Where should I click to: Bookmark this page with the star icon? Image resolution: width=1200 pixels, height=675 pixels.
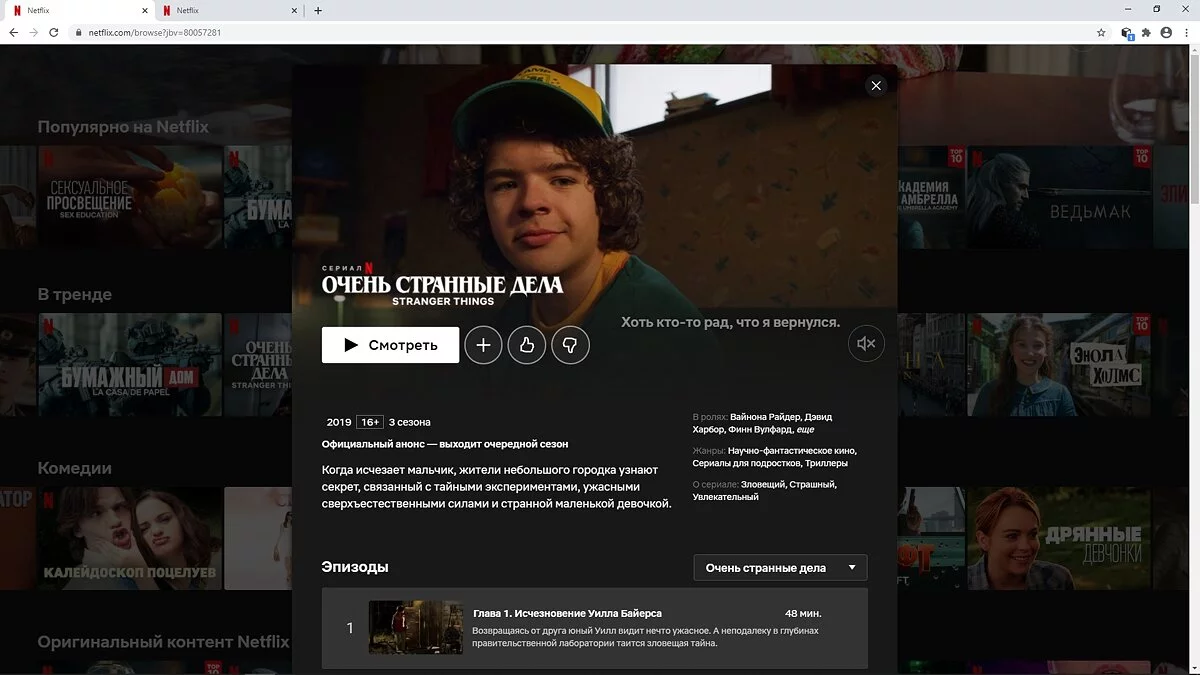[1101, 33]
